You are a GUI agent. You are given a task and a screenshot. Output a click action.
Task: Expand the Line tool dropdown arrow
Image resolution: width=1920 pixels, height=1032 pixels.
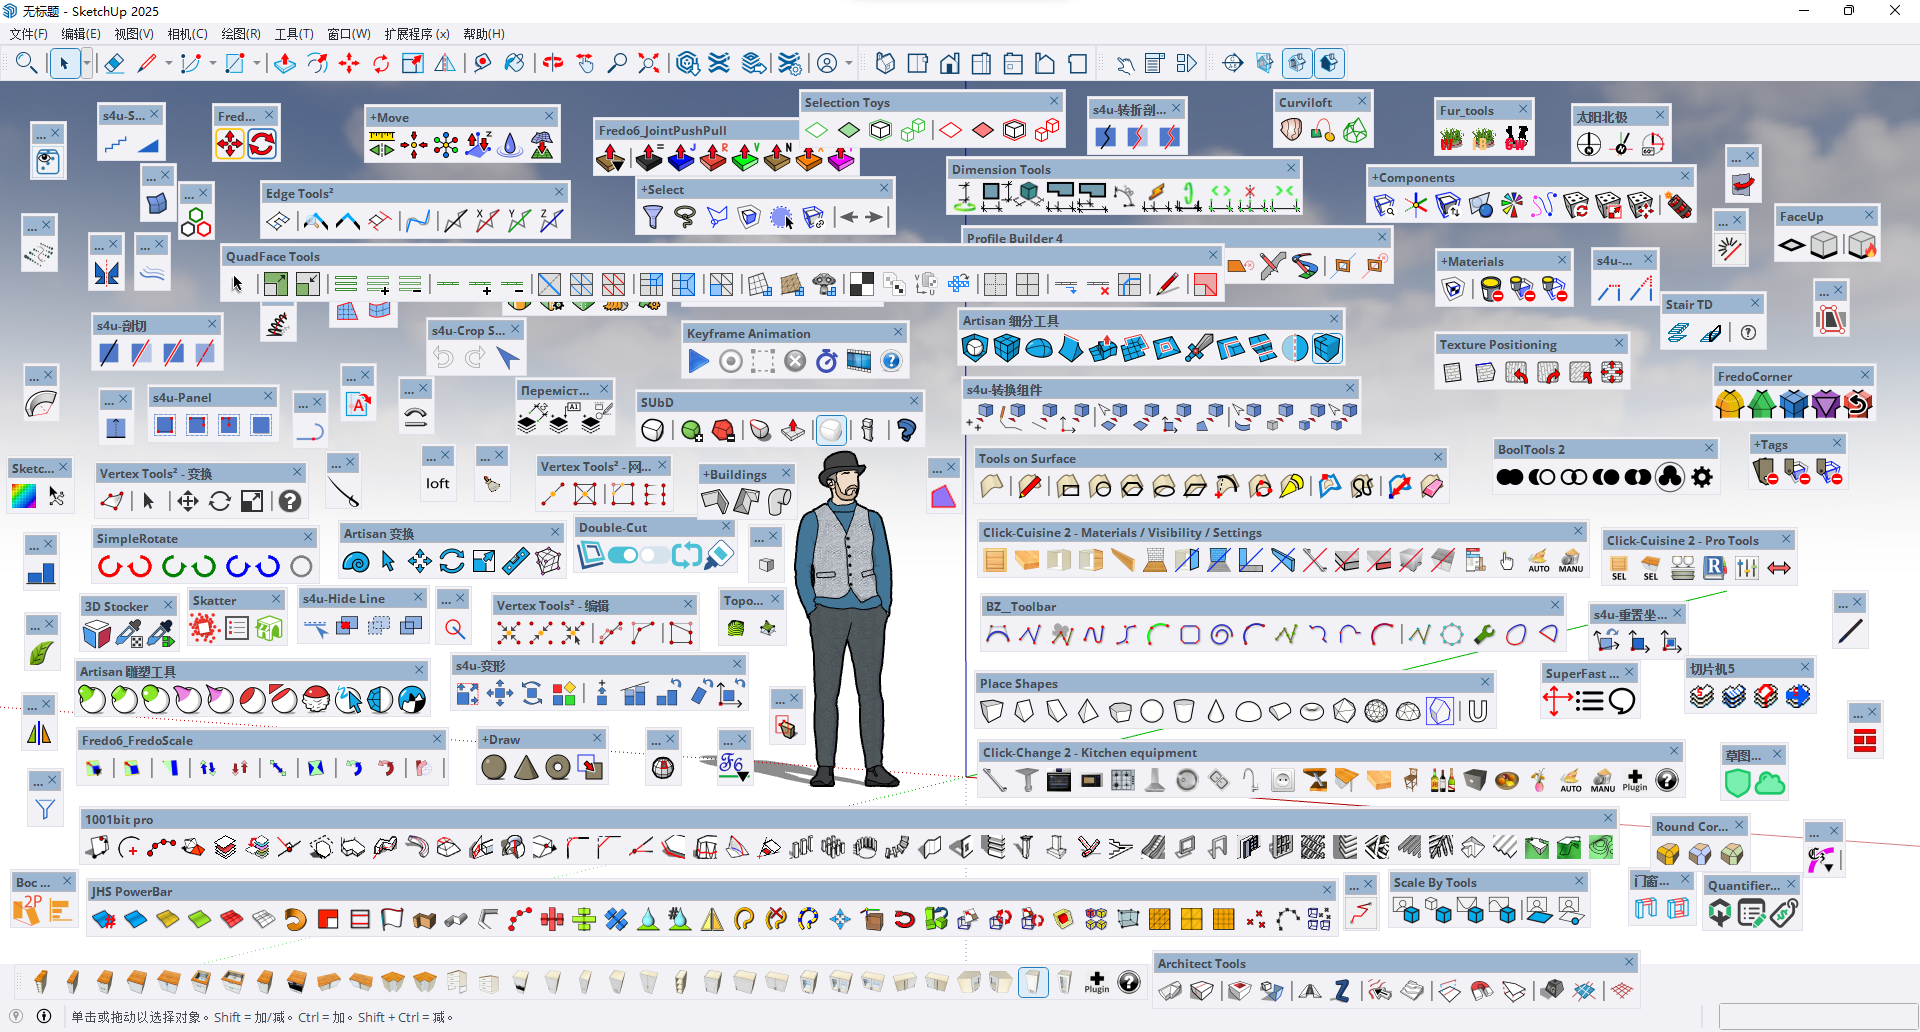(168, 64)
